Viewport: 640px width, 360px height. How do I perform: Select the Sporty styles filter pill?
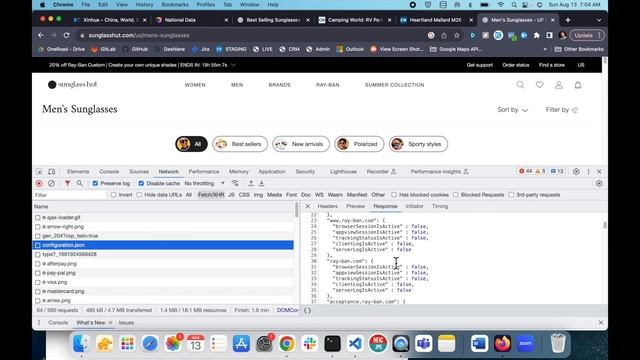[418, 144]
